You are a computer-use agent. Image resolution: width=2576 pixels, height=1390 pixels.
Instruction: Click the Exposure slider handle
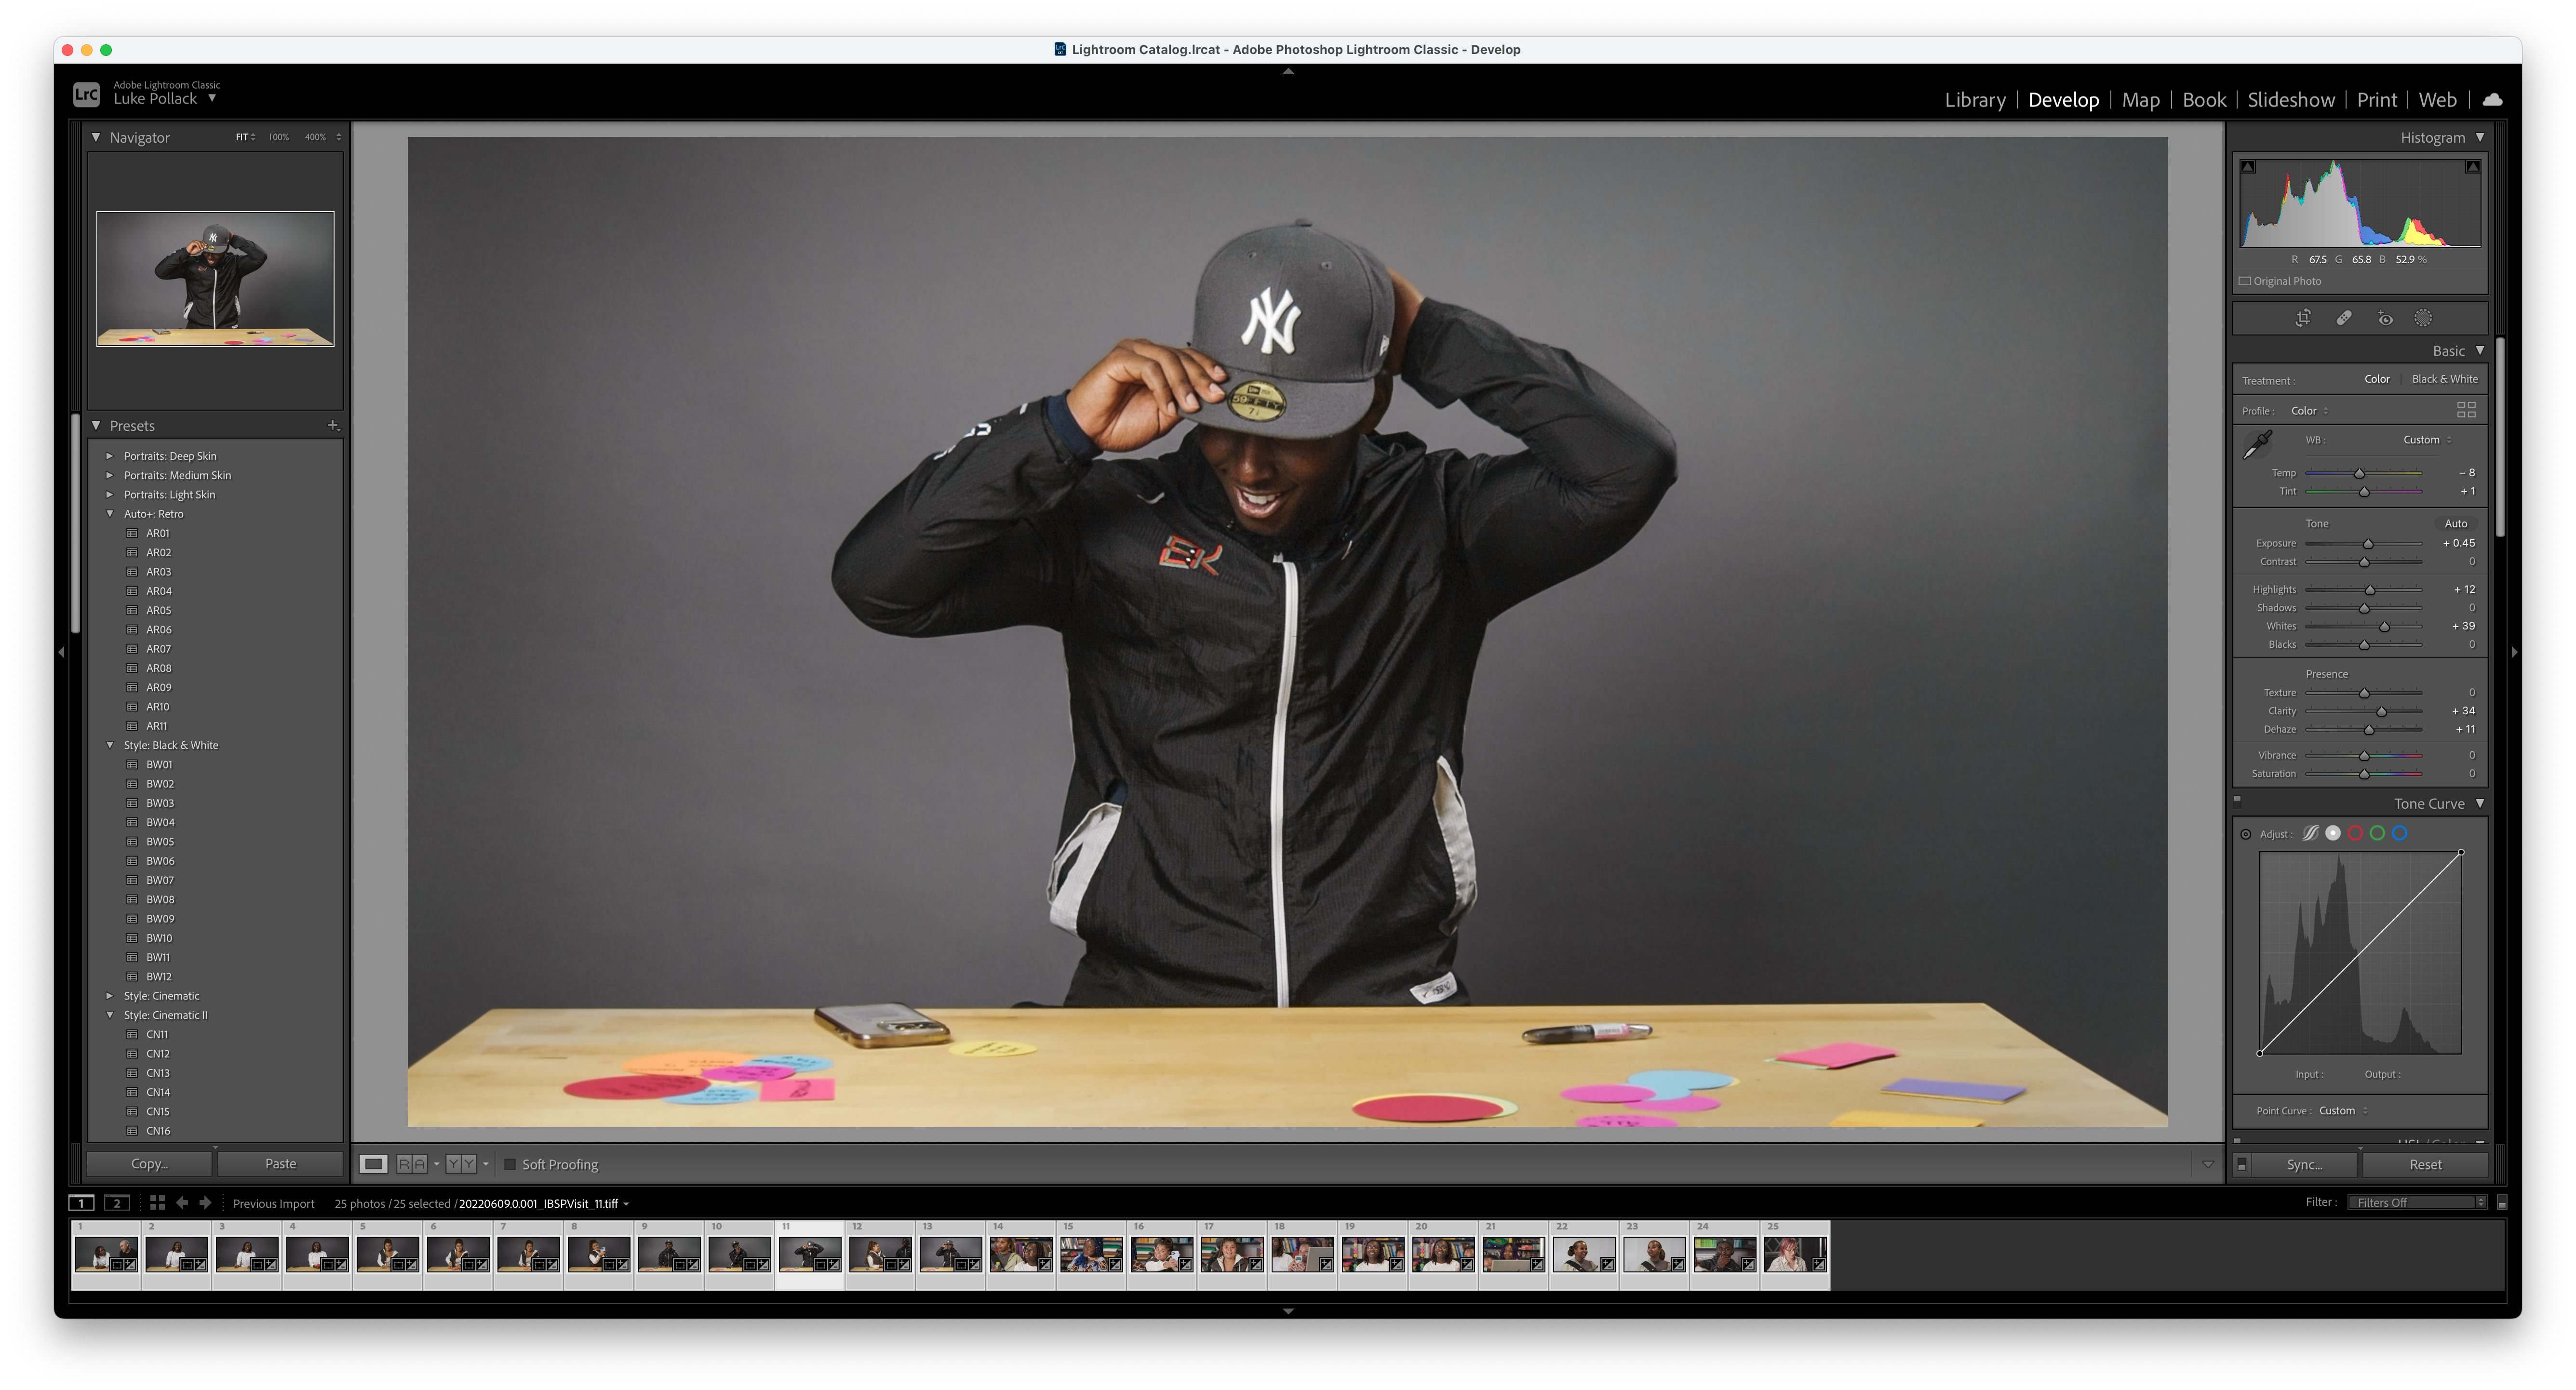(2367, 544)
